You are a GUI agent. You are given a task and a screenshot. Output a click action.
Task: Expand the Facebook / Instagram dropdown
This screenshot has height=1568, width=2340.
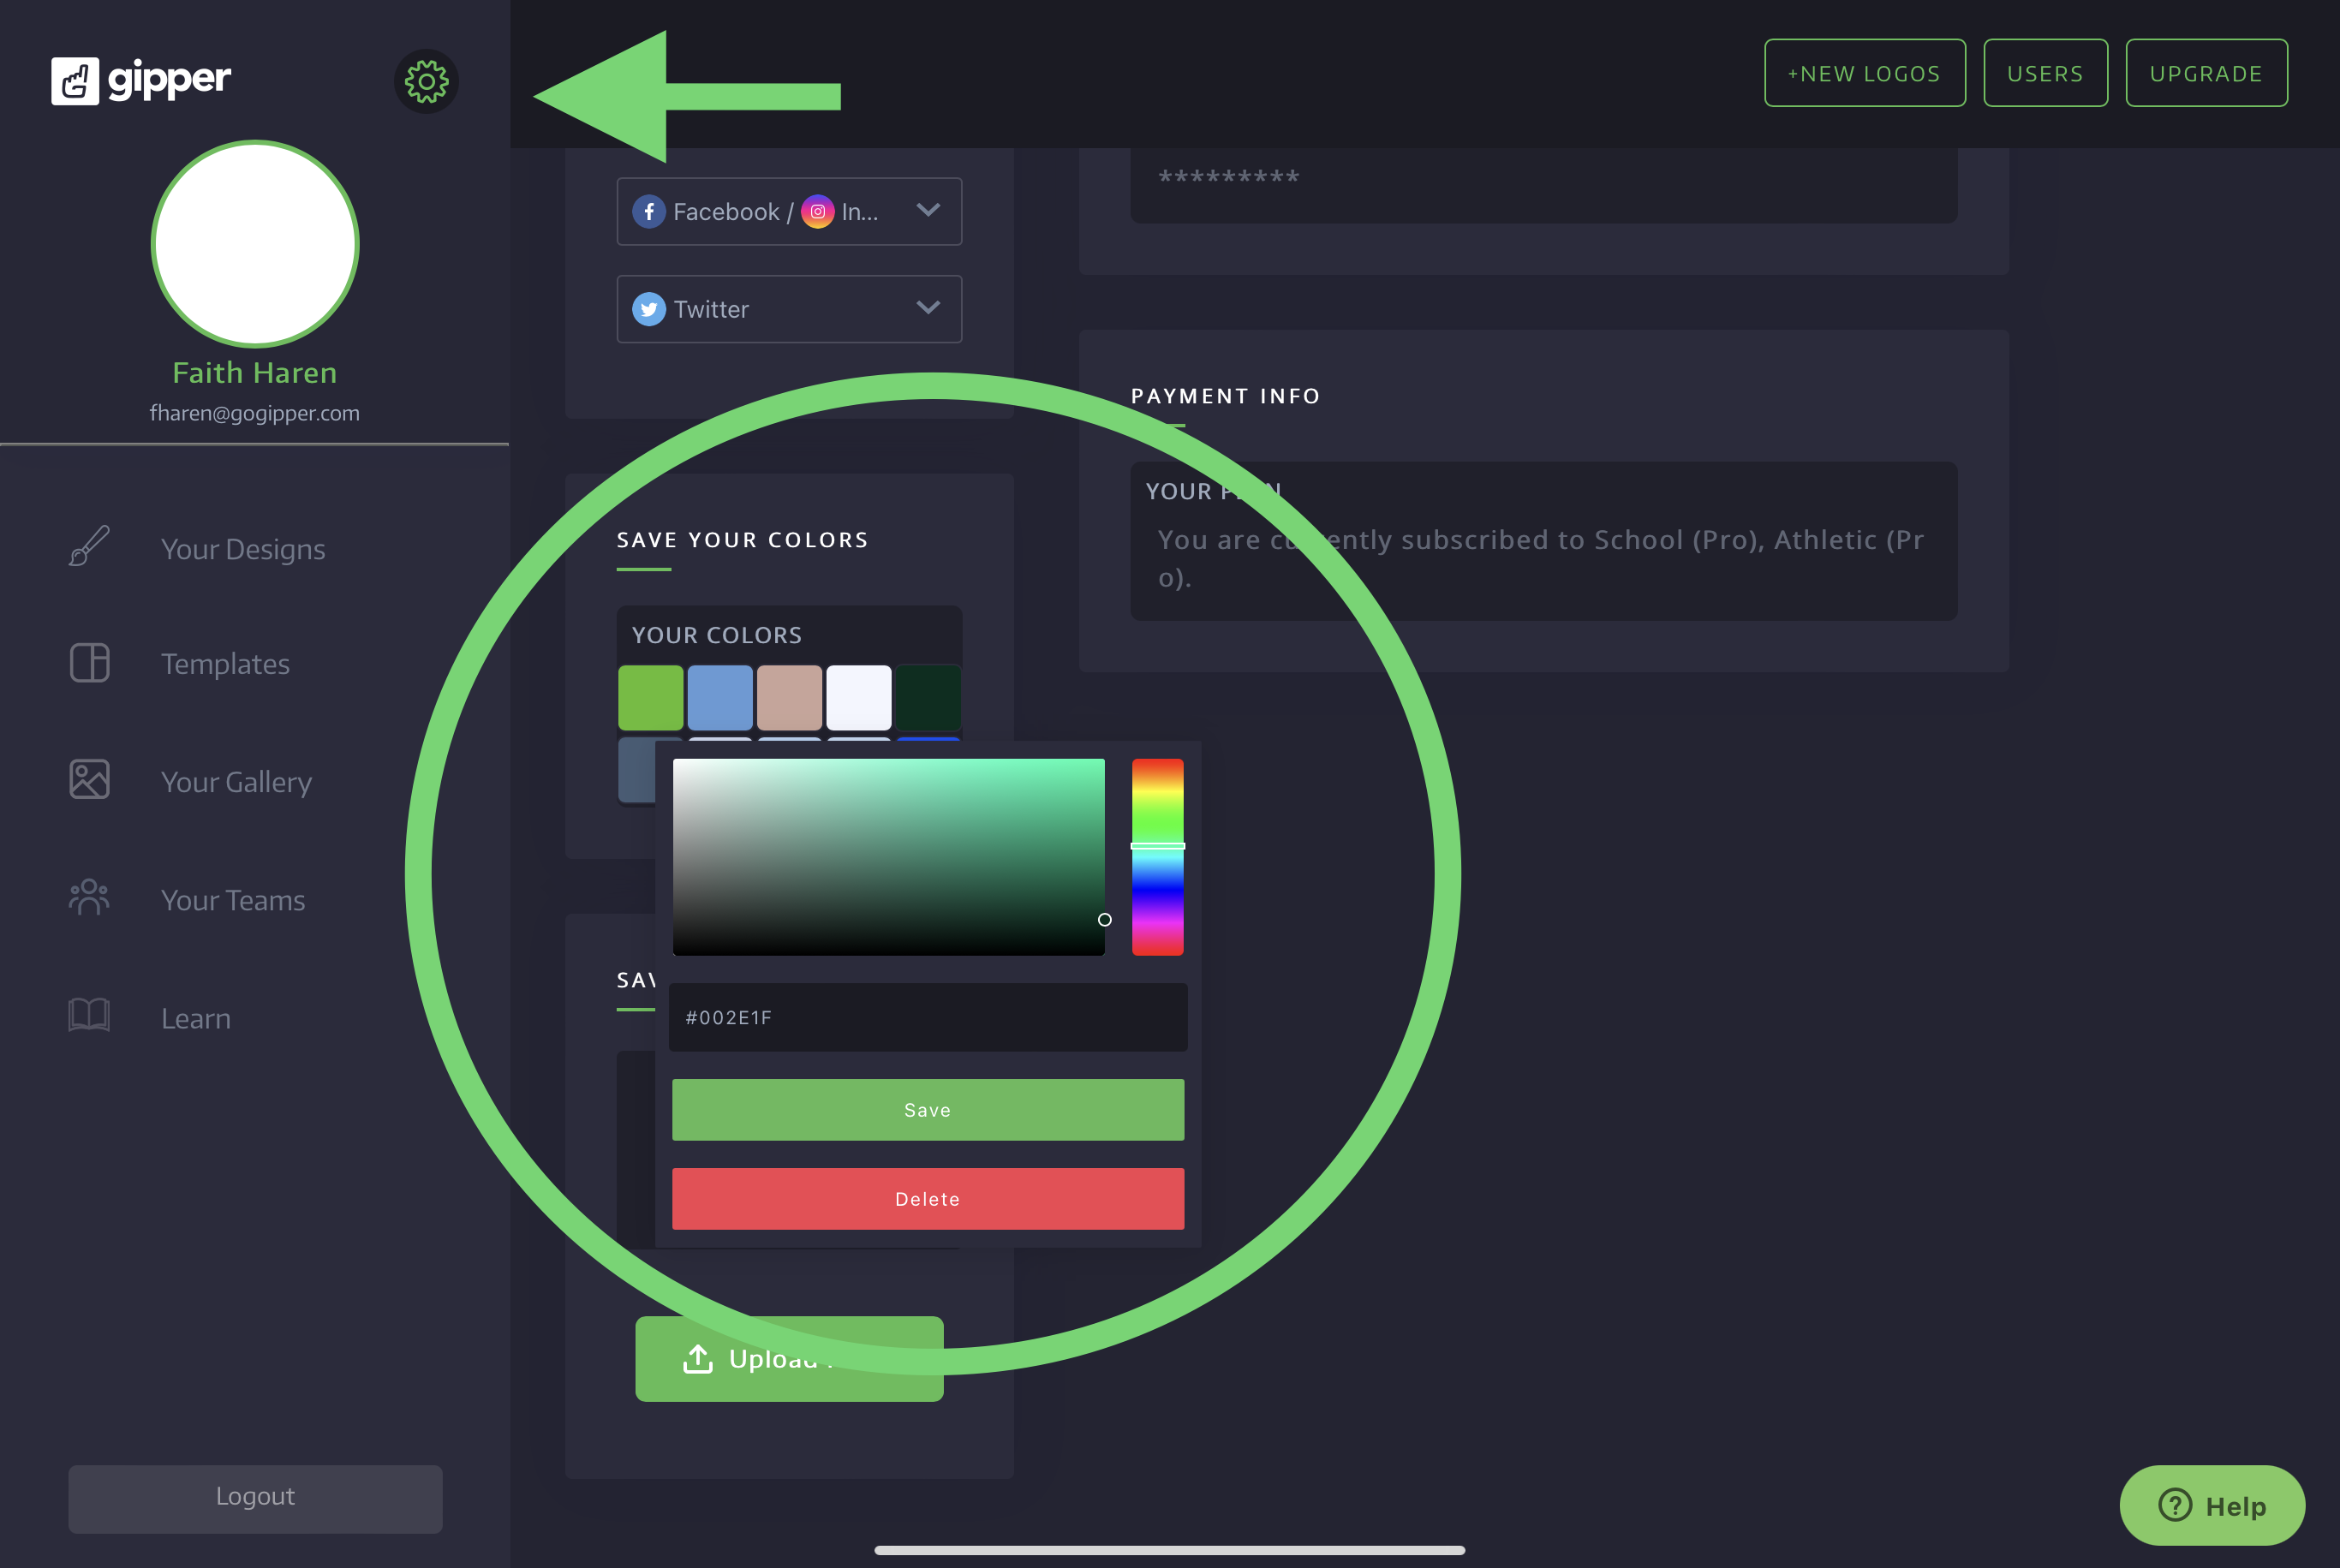[926, 210]
